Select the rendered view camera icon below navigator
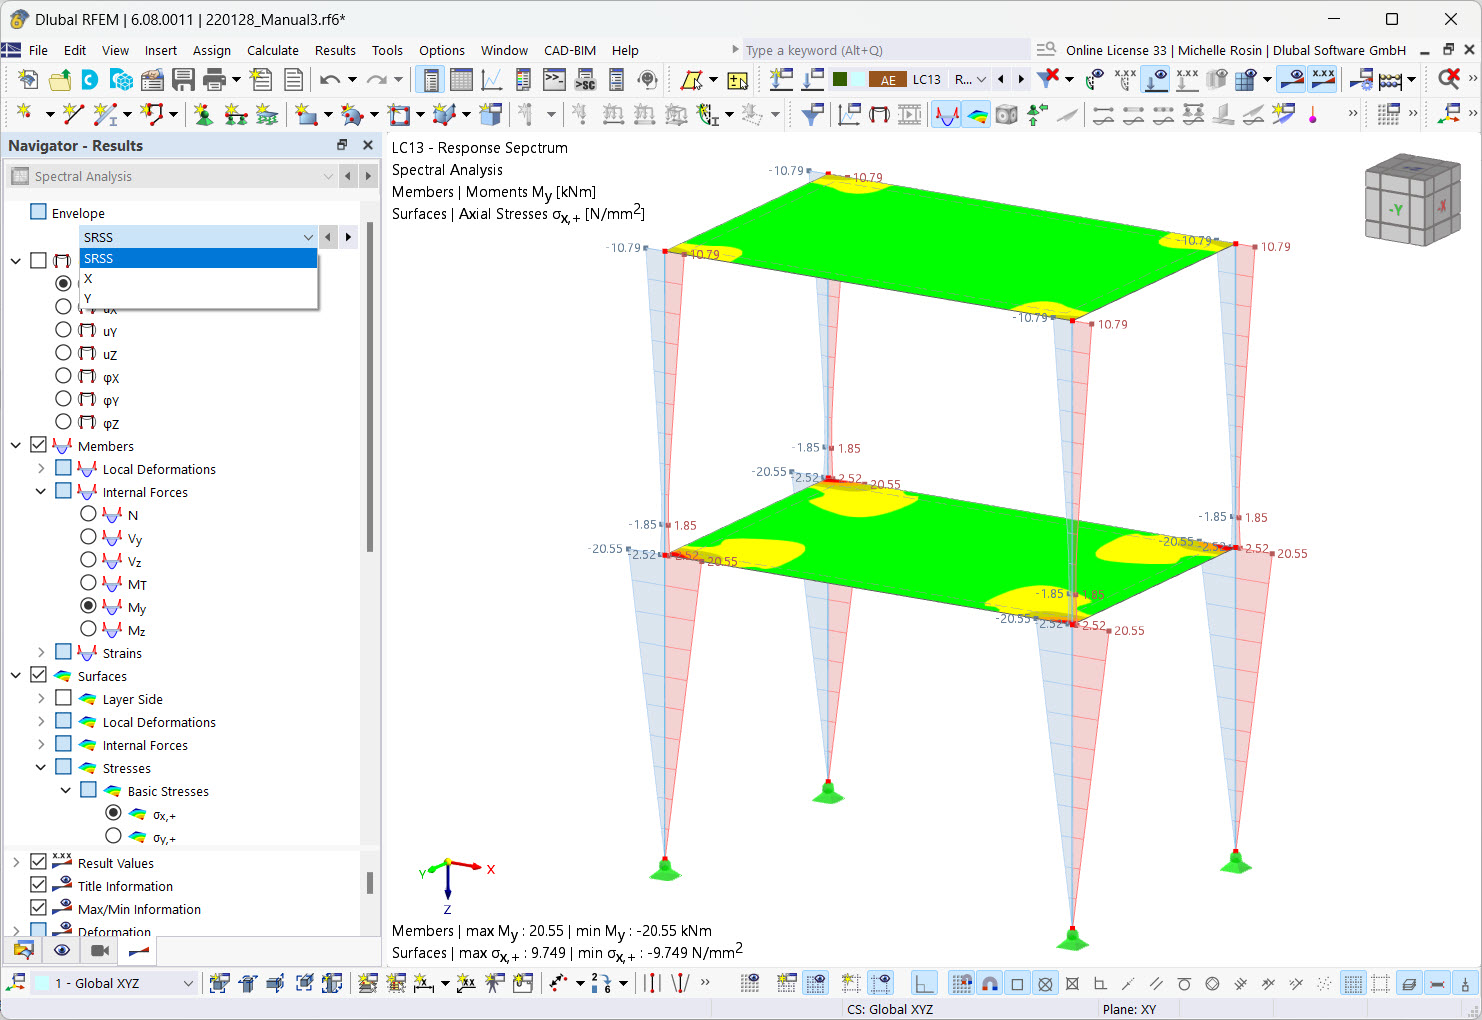The height and width of the screenshot is (1020, 1482). 98,950
